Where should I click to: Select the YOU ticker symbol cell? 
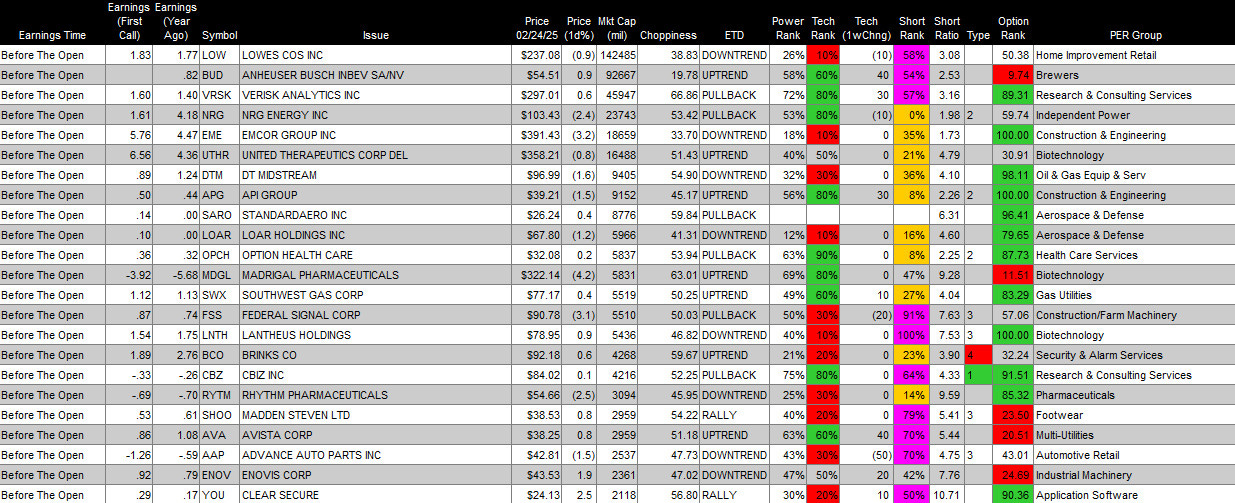click(x=219, y=495)
